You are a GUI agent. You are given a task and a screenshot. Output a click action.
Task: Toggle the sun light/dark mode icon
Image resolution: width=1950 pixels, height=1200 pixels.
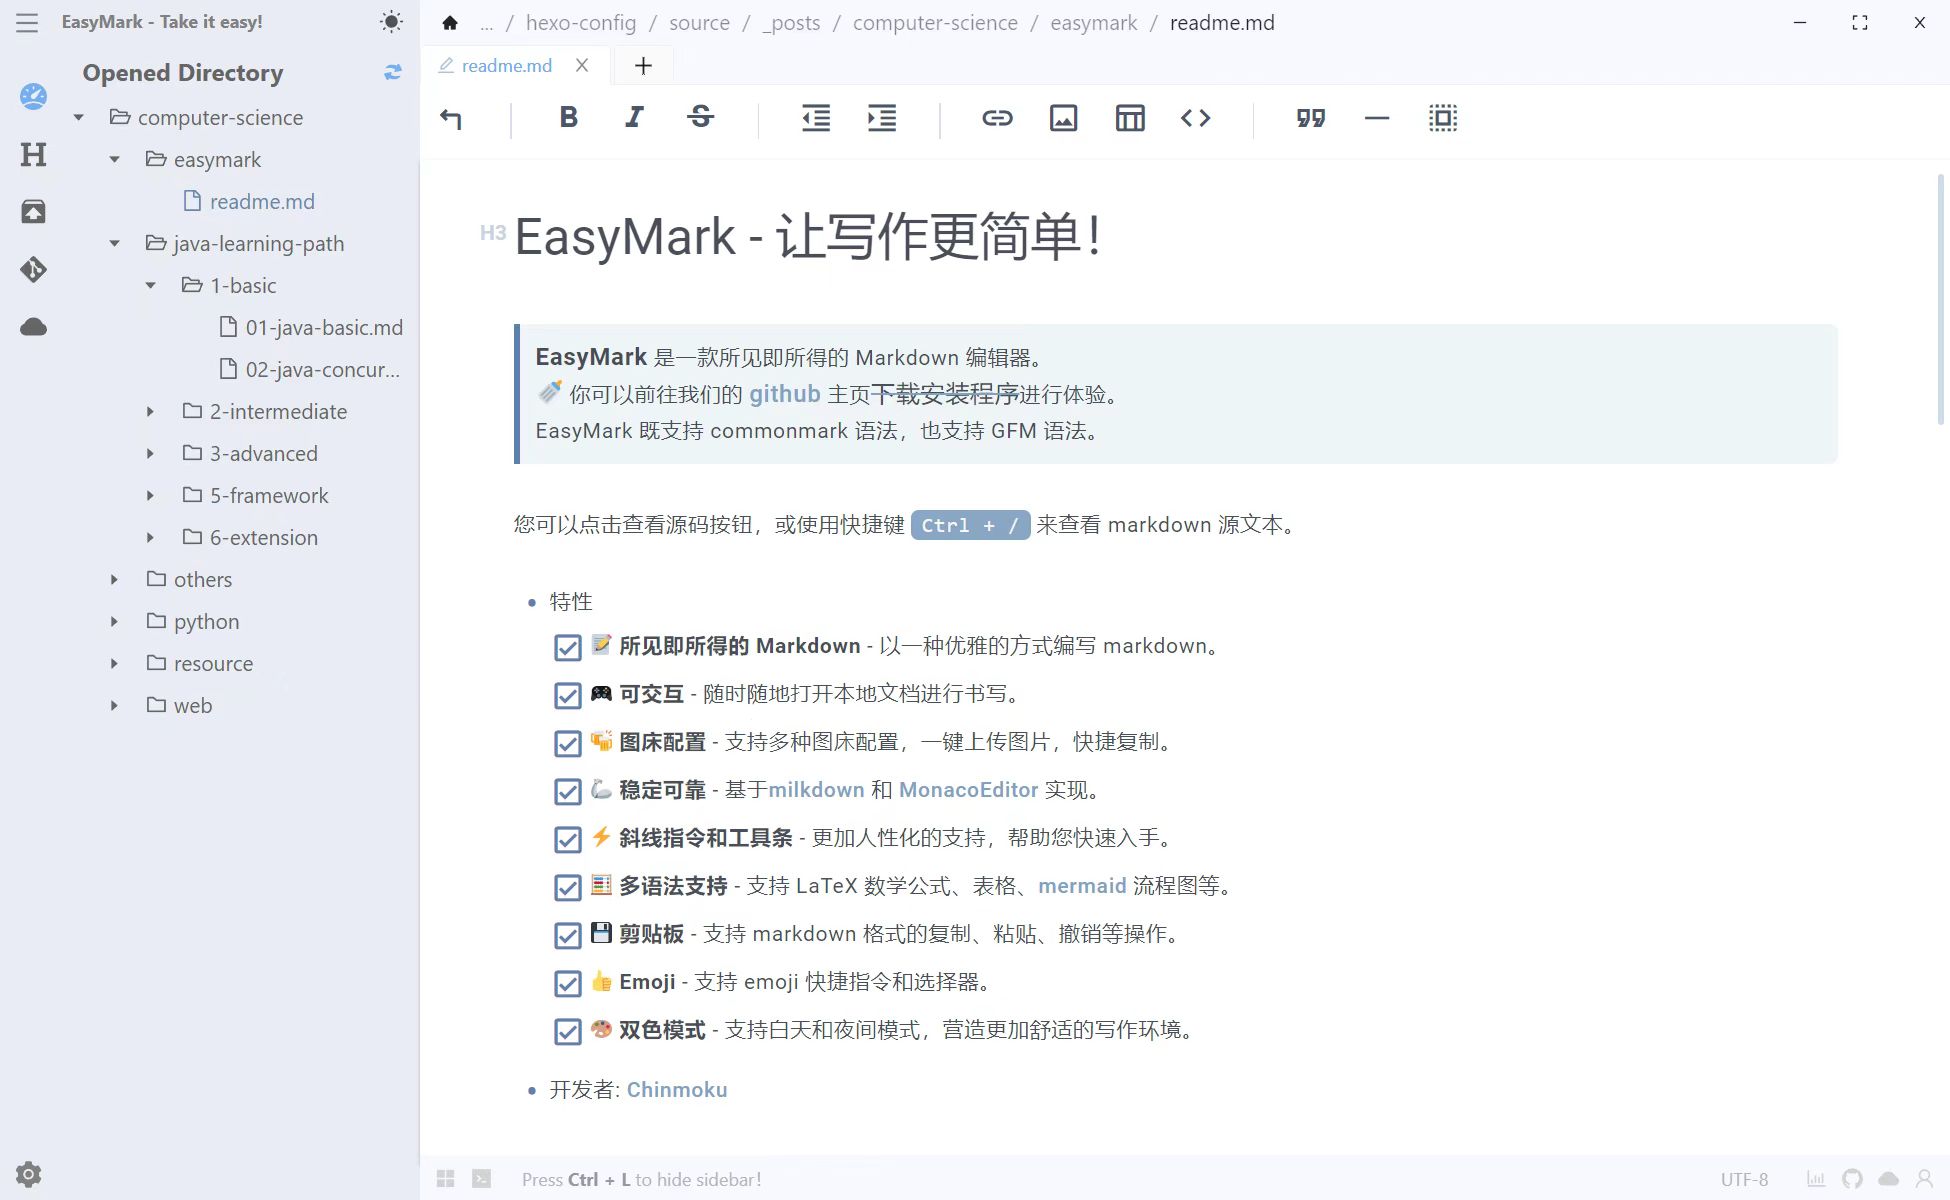392,22
